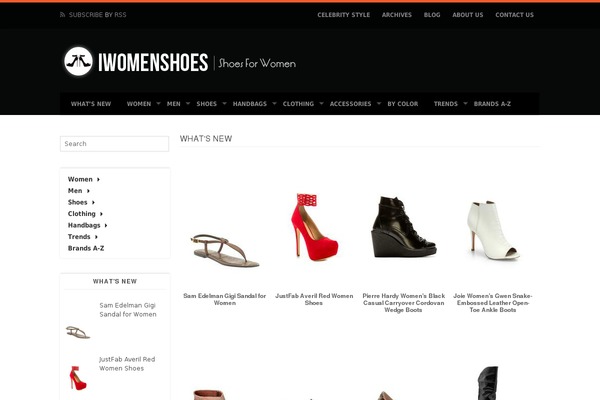Expand the Accessories nav dropdown arrow

[x=379, y=103]
